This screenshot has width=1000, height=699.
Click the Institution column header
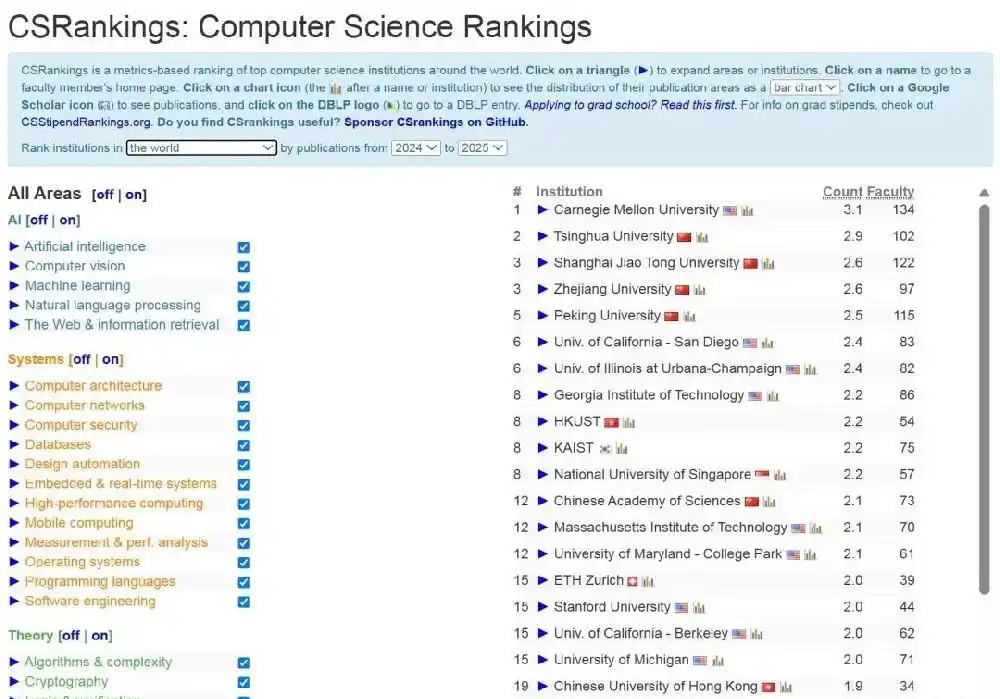click(569, 191)
